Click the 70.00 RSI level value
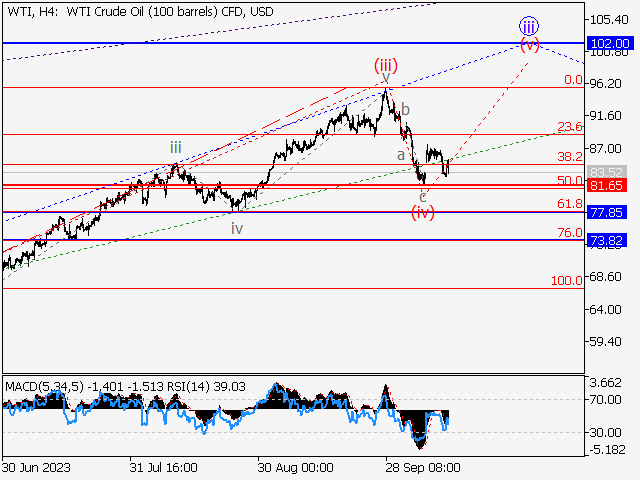 606,400
